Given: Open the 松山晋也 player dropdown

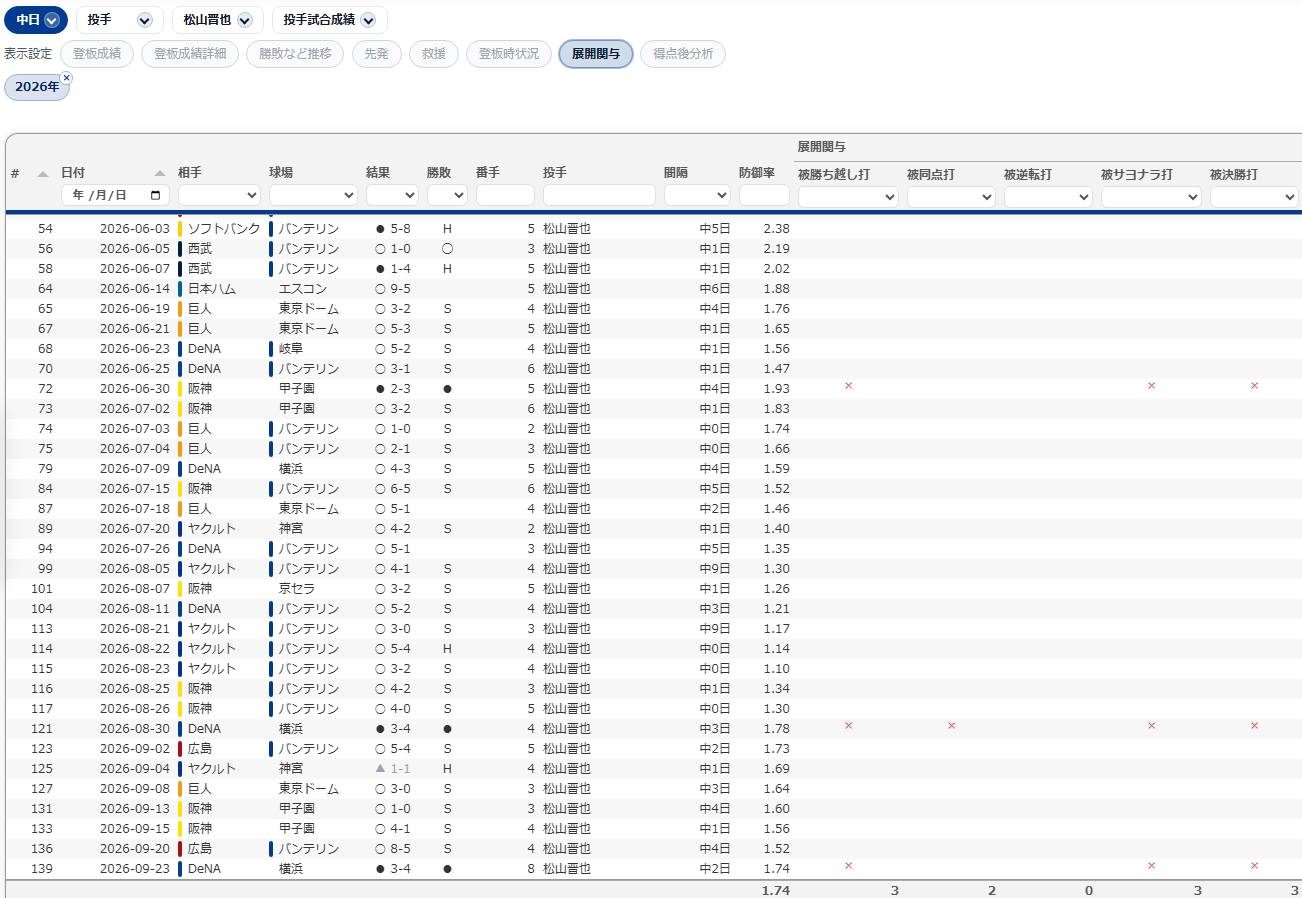Looking at the screenshot, I should (x=218, y=20).
